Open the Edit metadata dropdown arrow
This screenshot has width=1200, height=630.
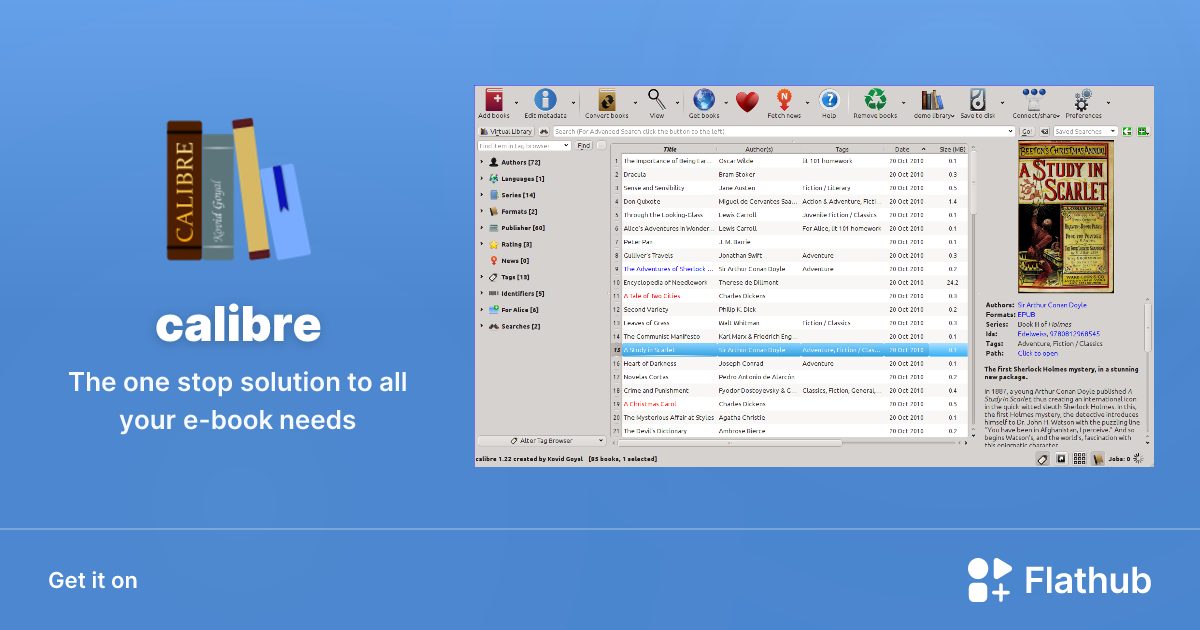click(x=574, y=102)
